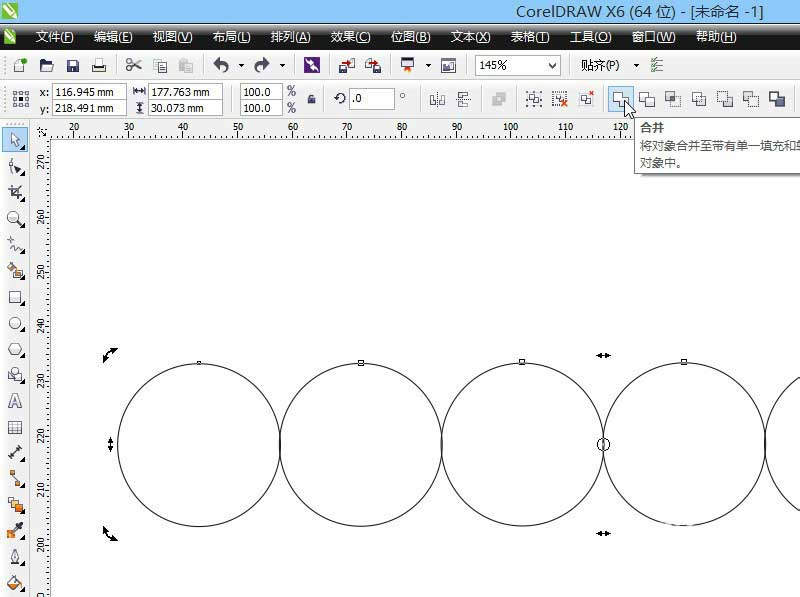Open the 文件(F) menu

pyautogui.click(x=55, y=37)
